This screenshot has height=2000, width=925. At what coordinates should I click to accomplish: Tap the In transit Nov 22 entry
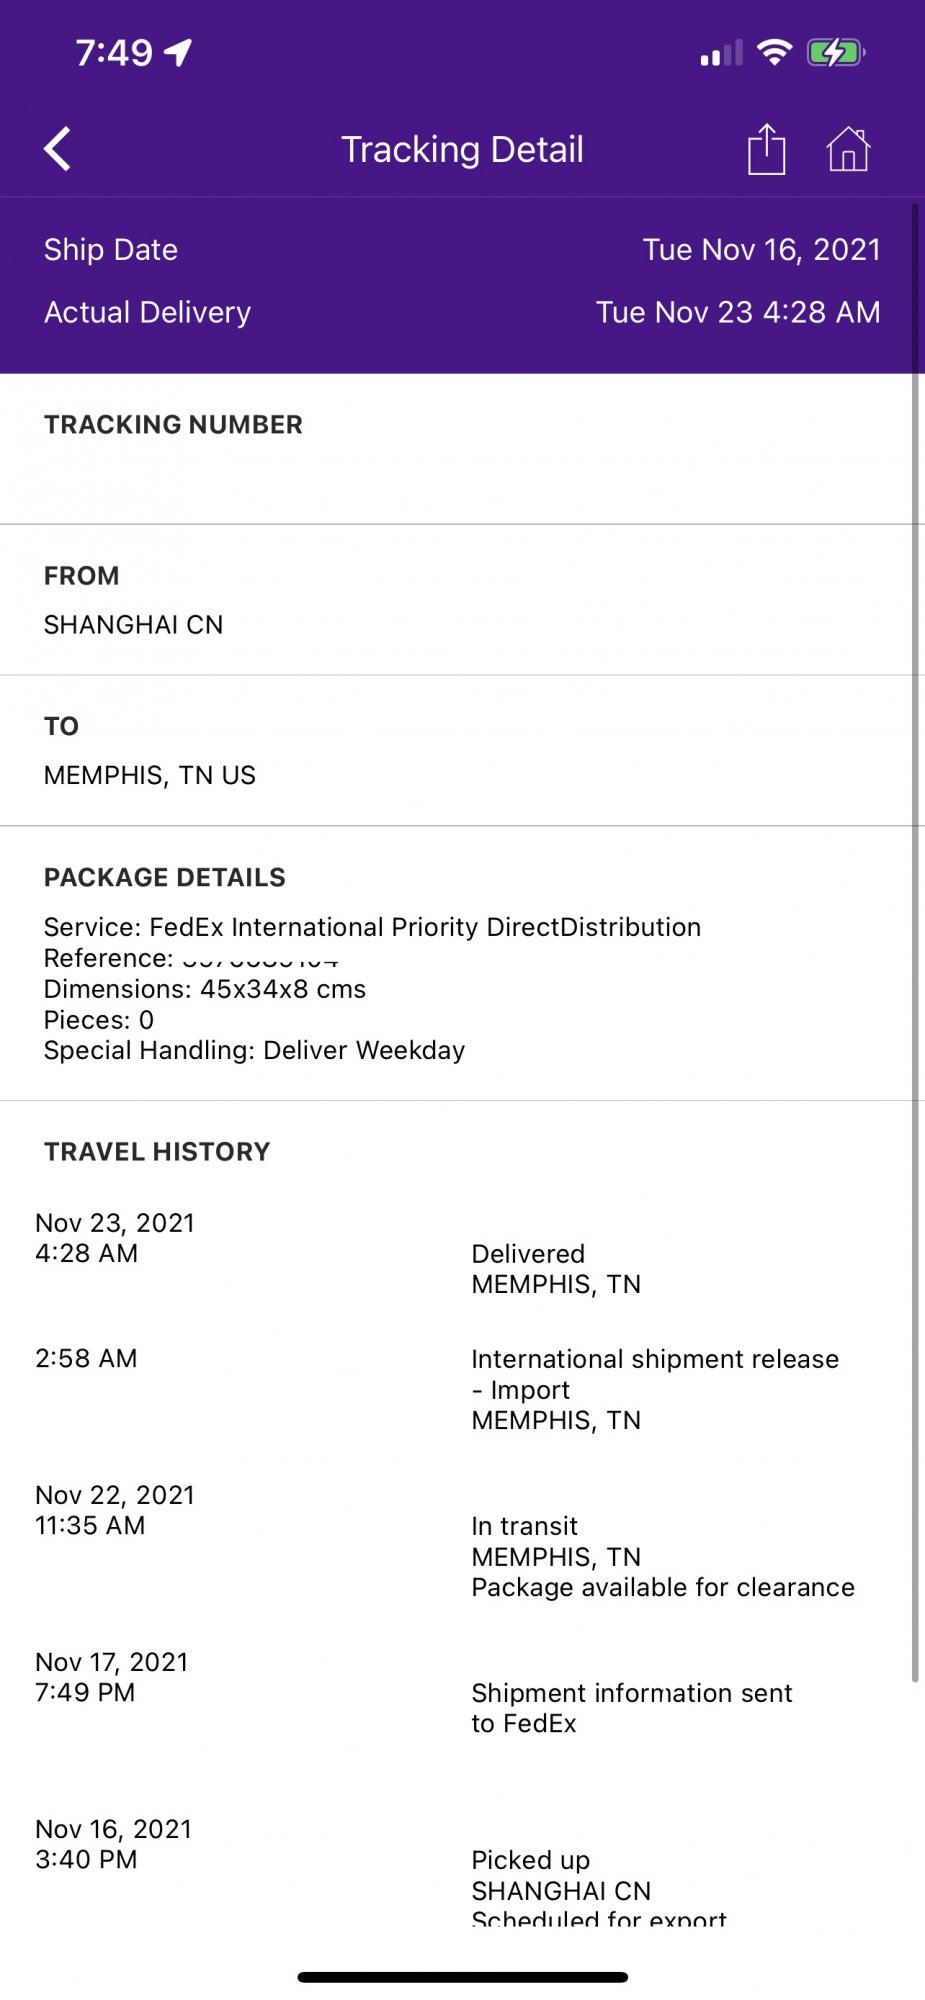coord(460,1541)
